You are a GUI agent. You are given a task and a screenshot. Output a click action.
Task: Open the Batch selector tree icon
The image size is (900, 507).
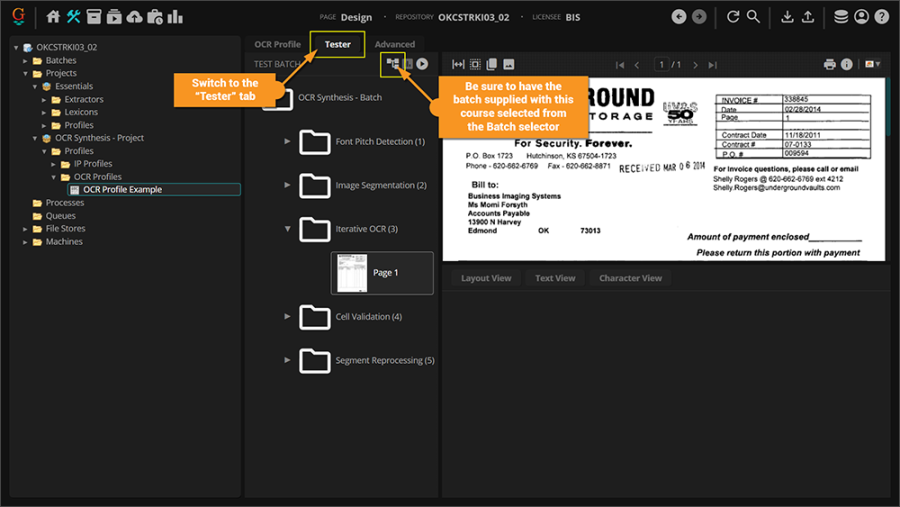click(x=393, y=64)
